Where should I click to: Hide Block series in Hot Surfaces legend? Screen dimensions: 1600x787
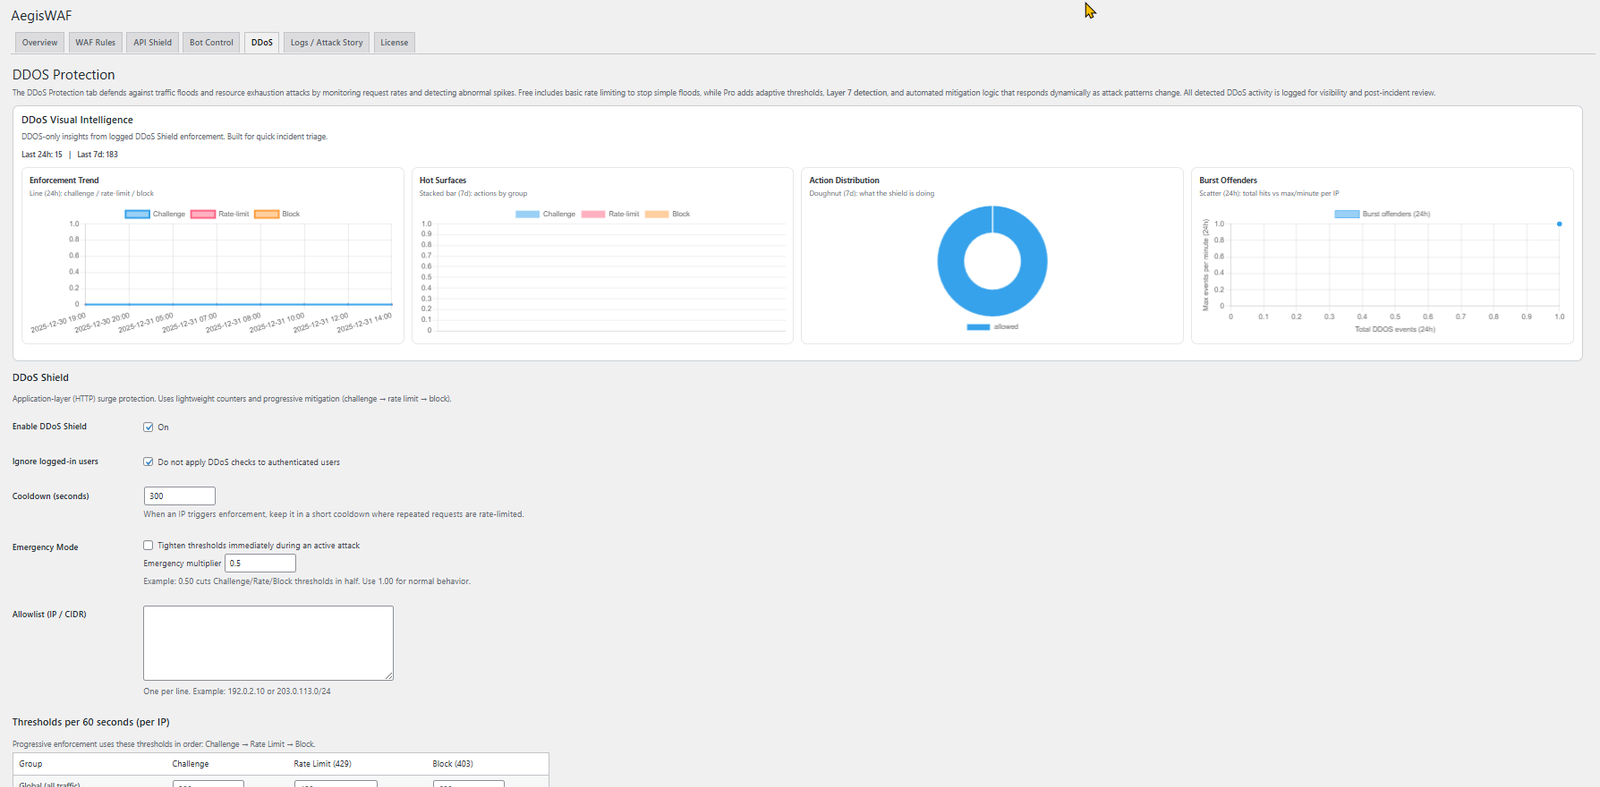coord(657,214)
